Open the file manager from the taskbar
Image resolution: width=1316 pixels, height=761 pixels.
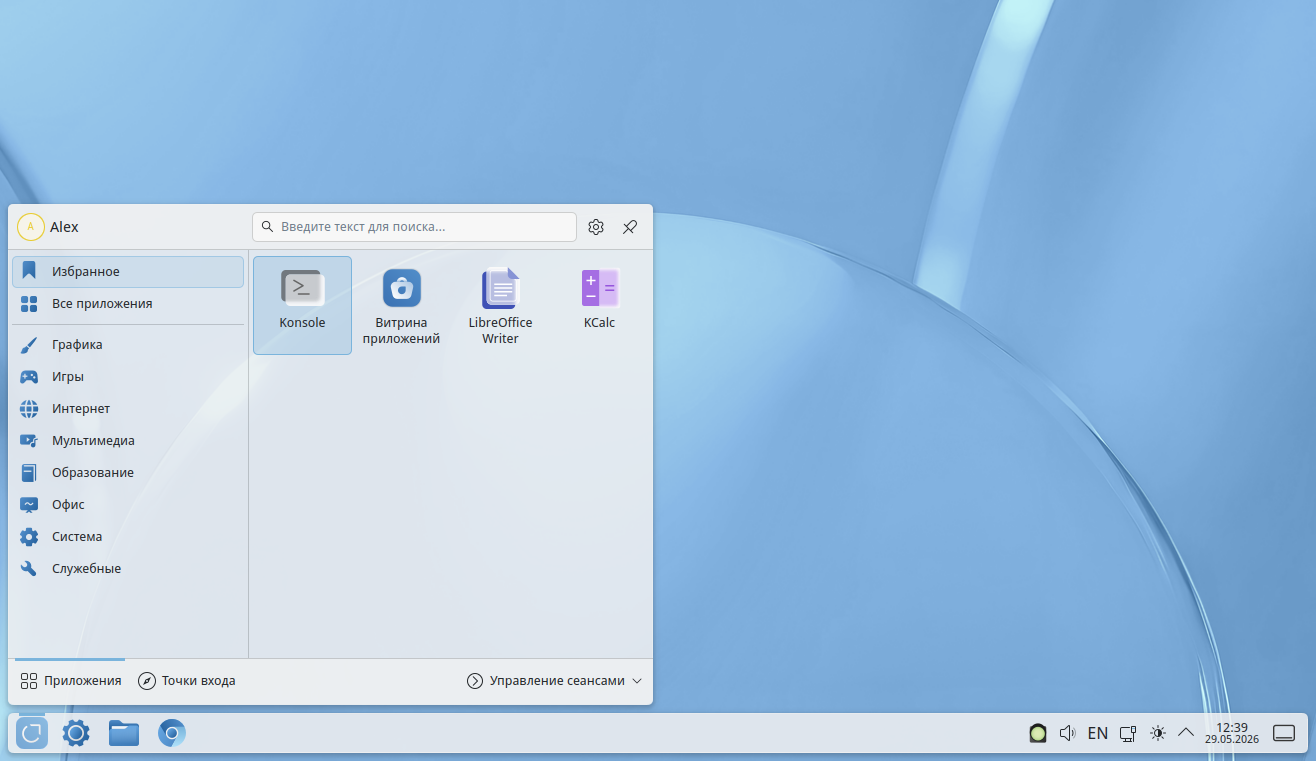click(124, 733)
